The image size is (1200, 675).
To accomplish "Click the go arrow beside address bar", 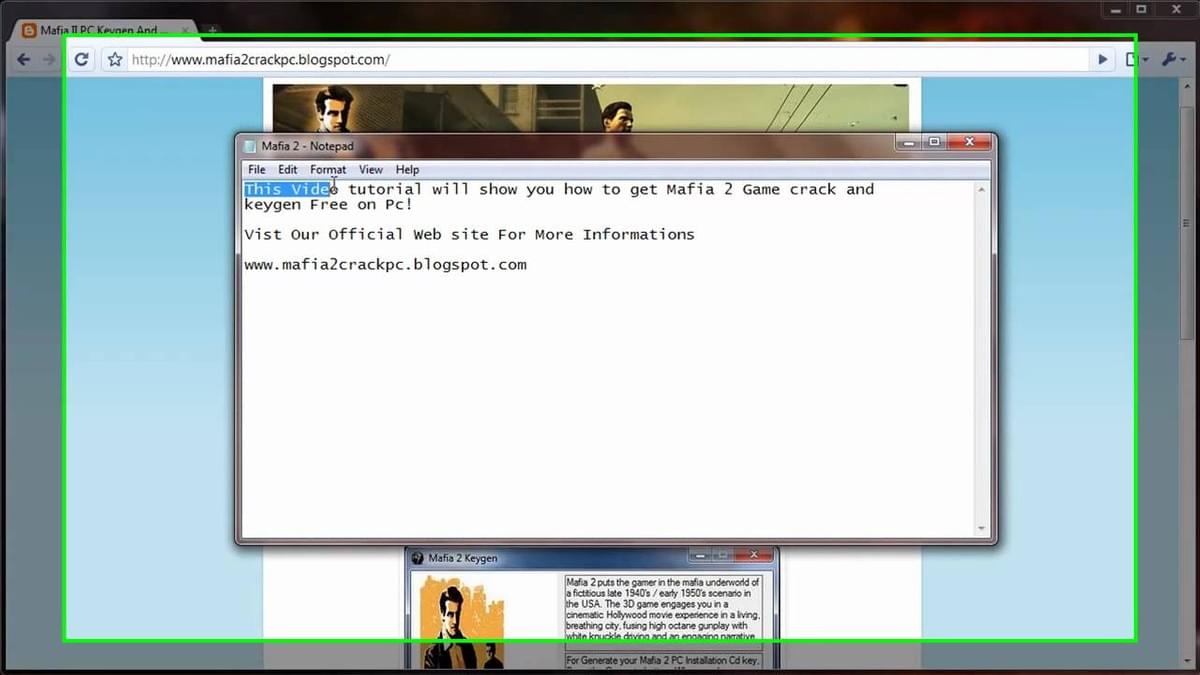I will tap(1103, 59).
